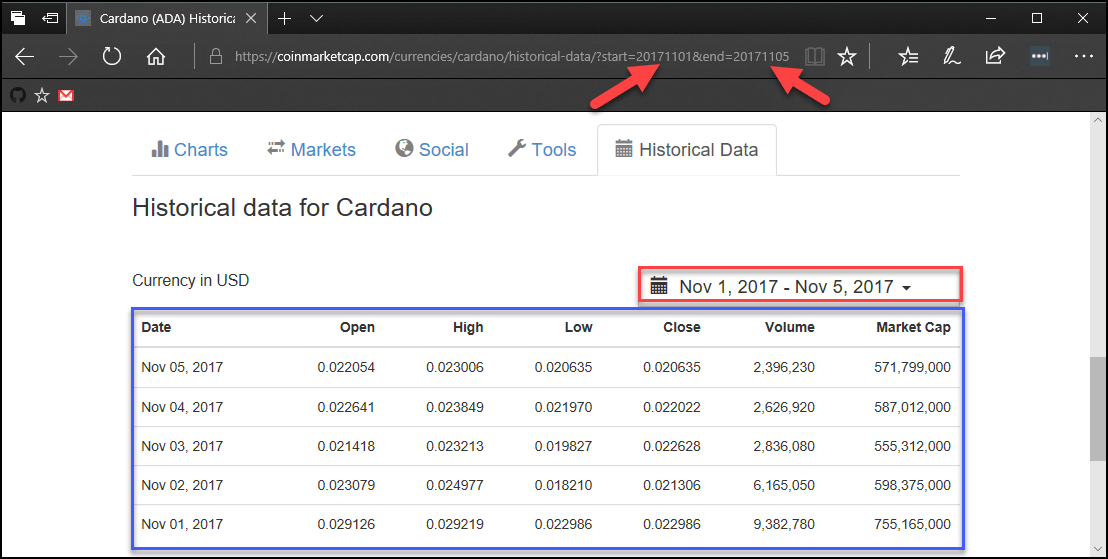Select the Historical Data tab
The height and width of the screenshot is (559, 1108).
[x=687, y=150]
